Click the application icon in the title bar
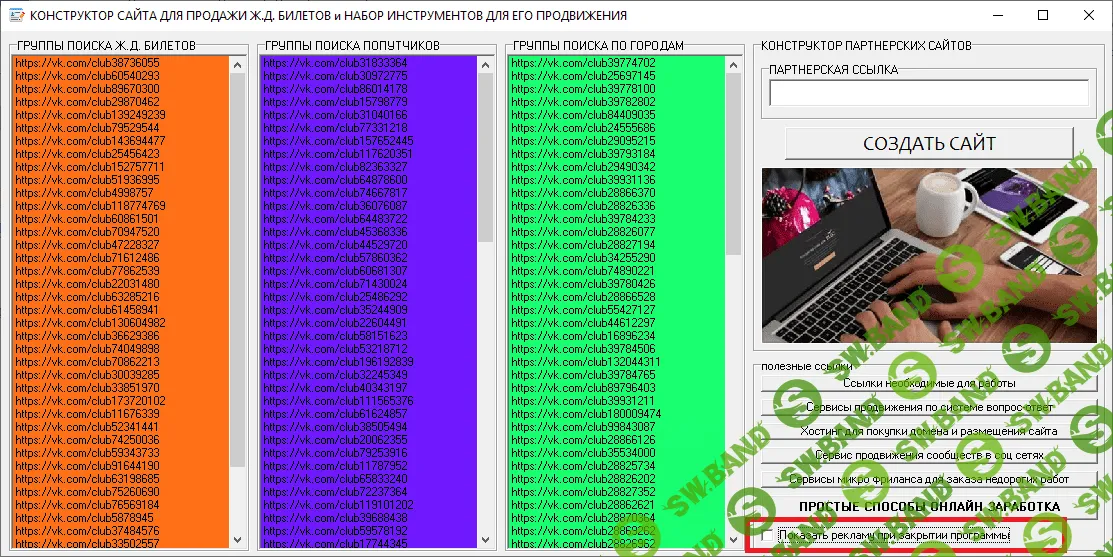Viewport: 1113px width, 557px height. coord(14,16)
